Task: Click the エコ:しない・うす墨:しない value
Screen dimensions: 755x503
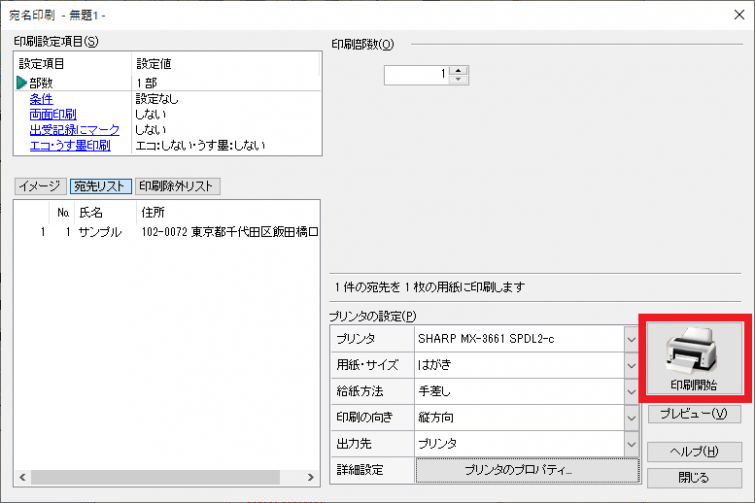Action: tap(200, 145)
